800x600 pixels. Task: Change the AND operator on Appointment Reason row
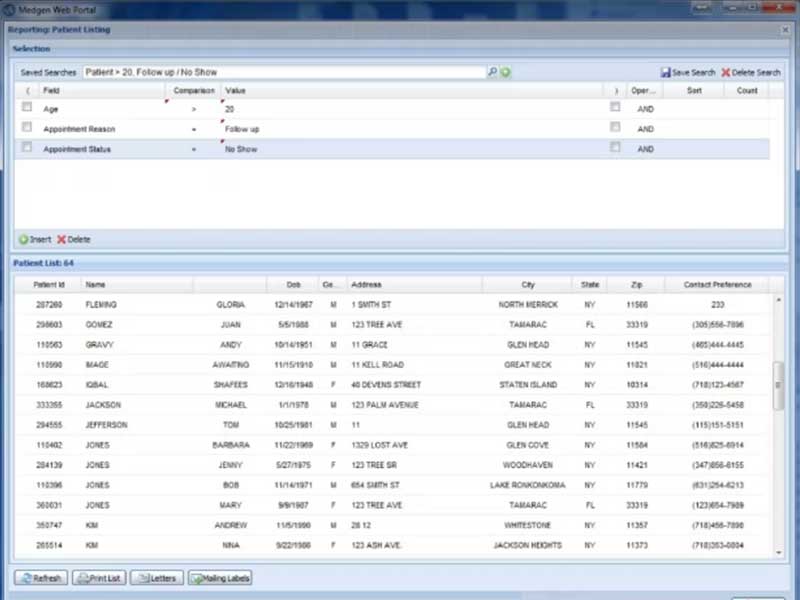coord(645,129)
